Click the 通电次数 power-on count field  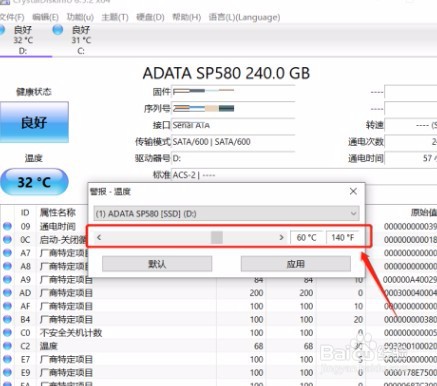click(x=411, y=142)
